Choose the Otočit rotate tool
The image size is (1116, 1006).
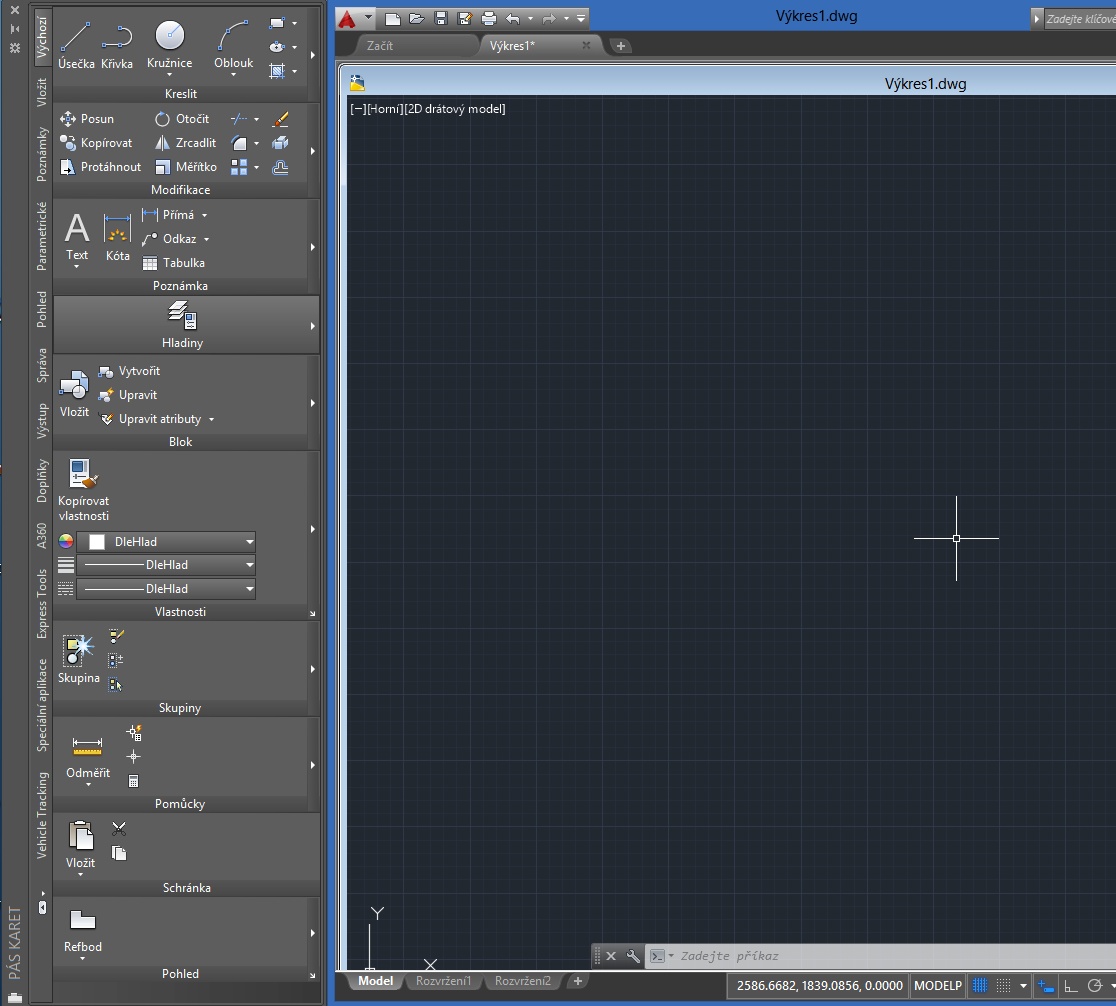(182, 119)
